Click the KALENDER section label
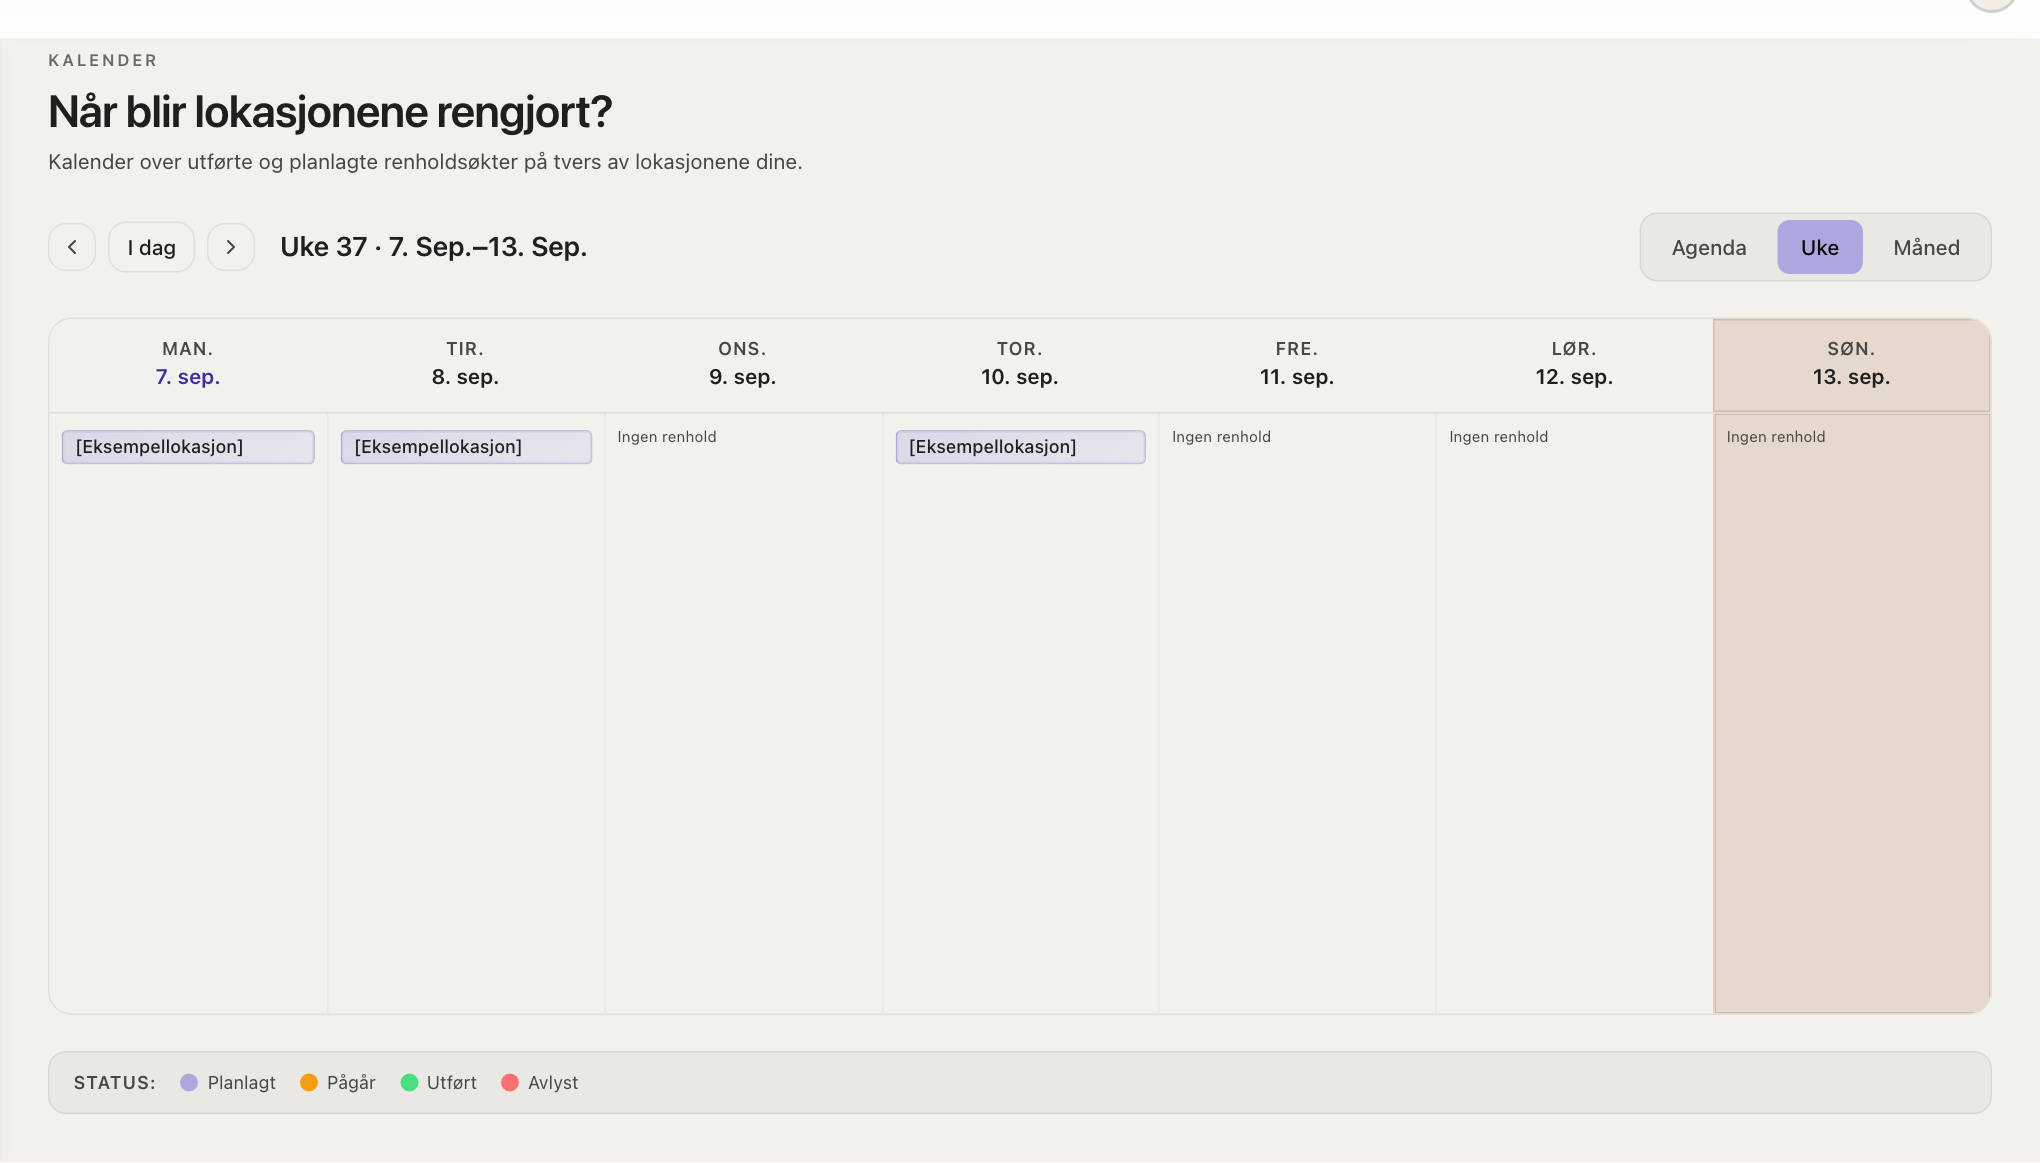 coord(103,60)
